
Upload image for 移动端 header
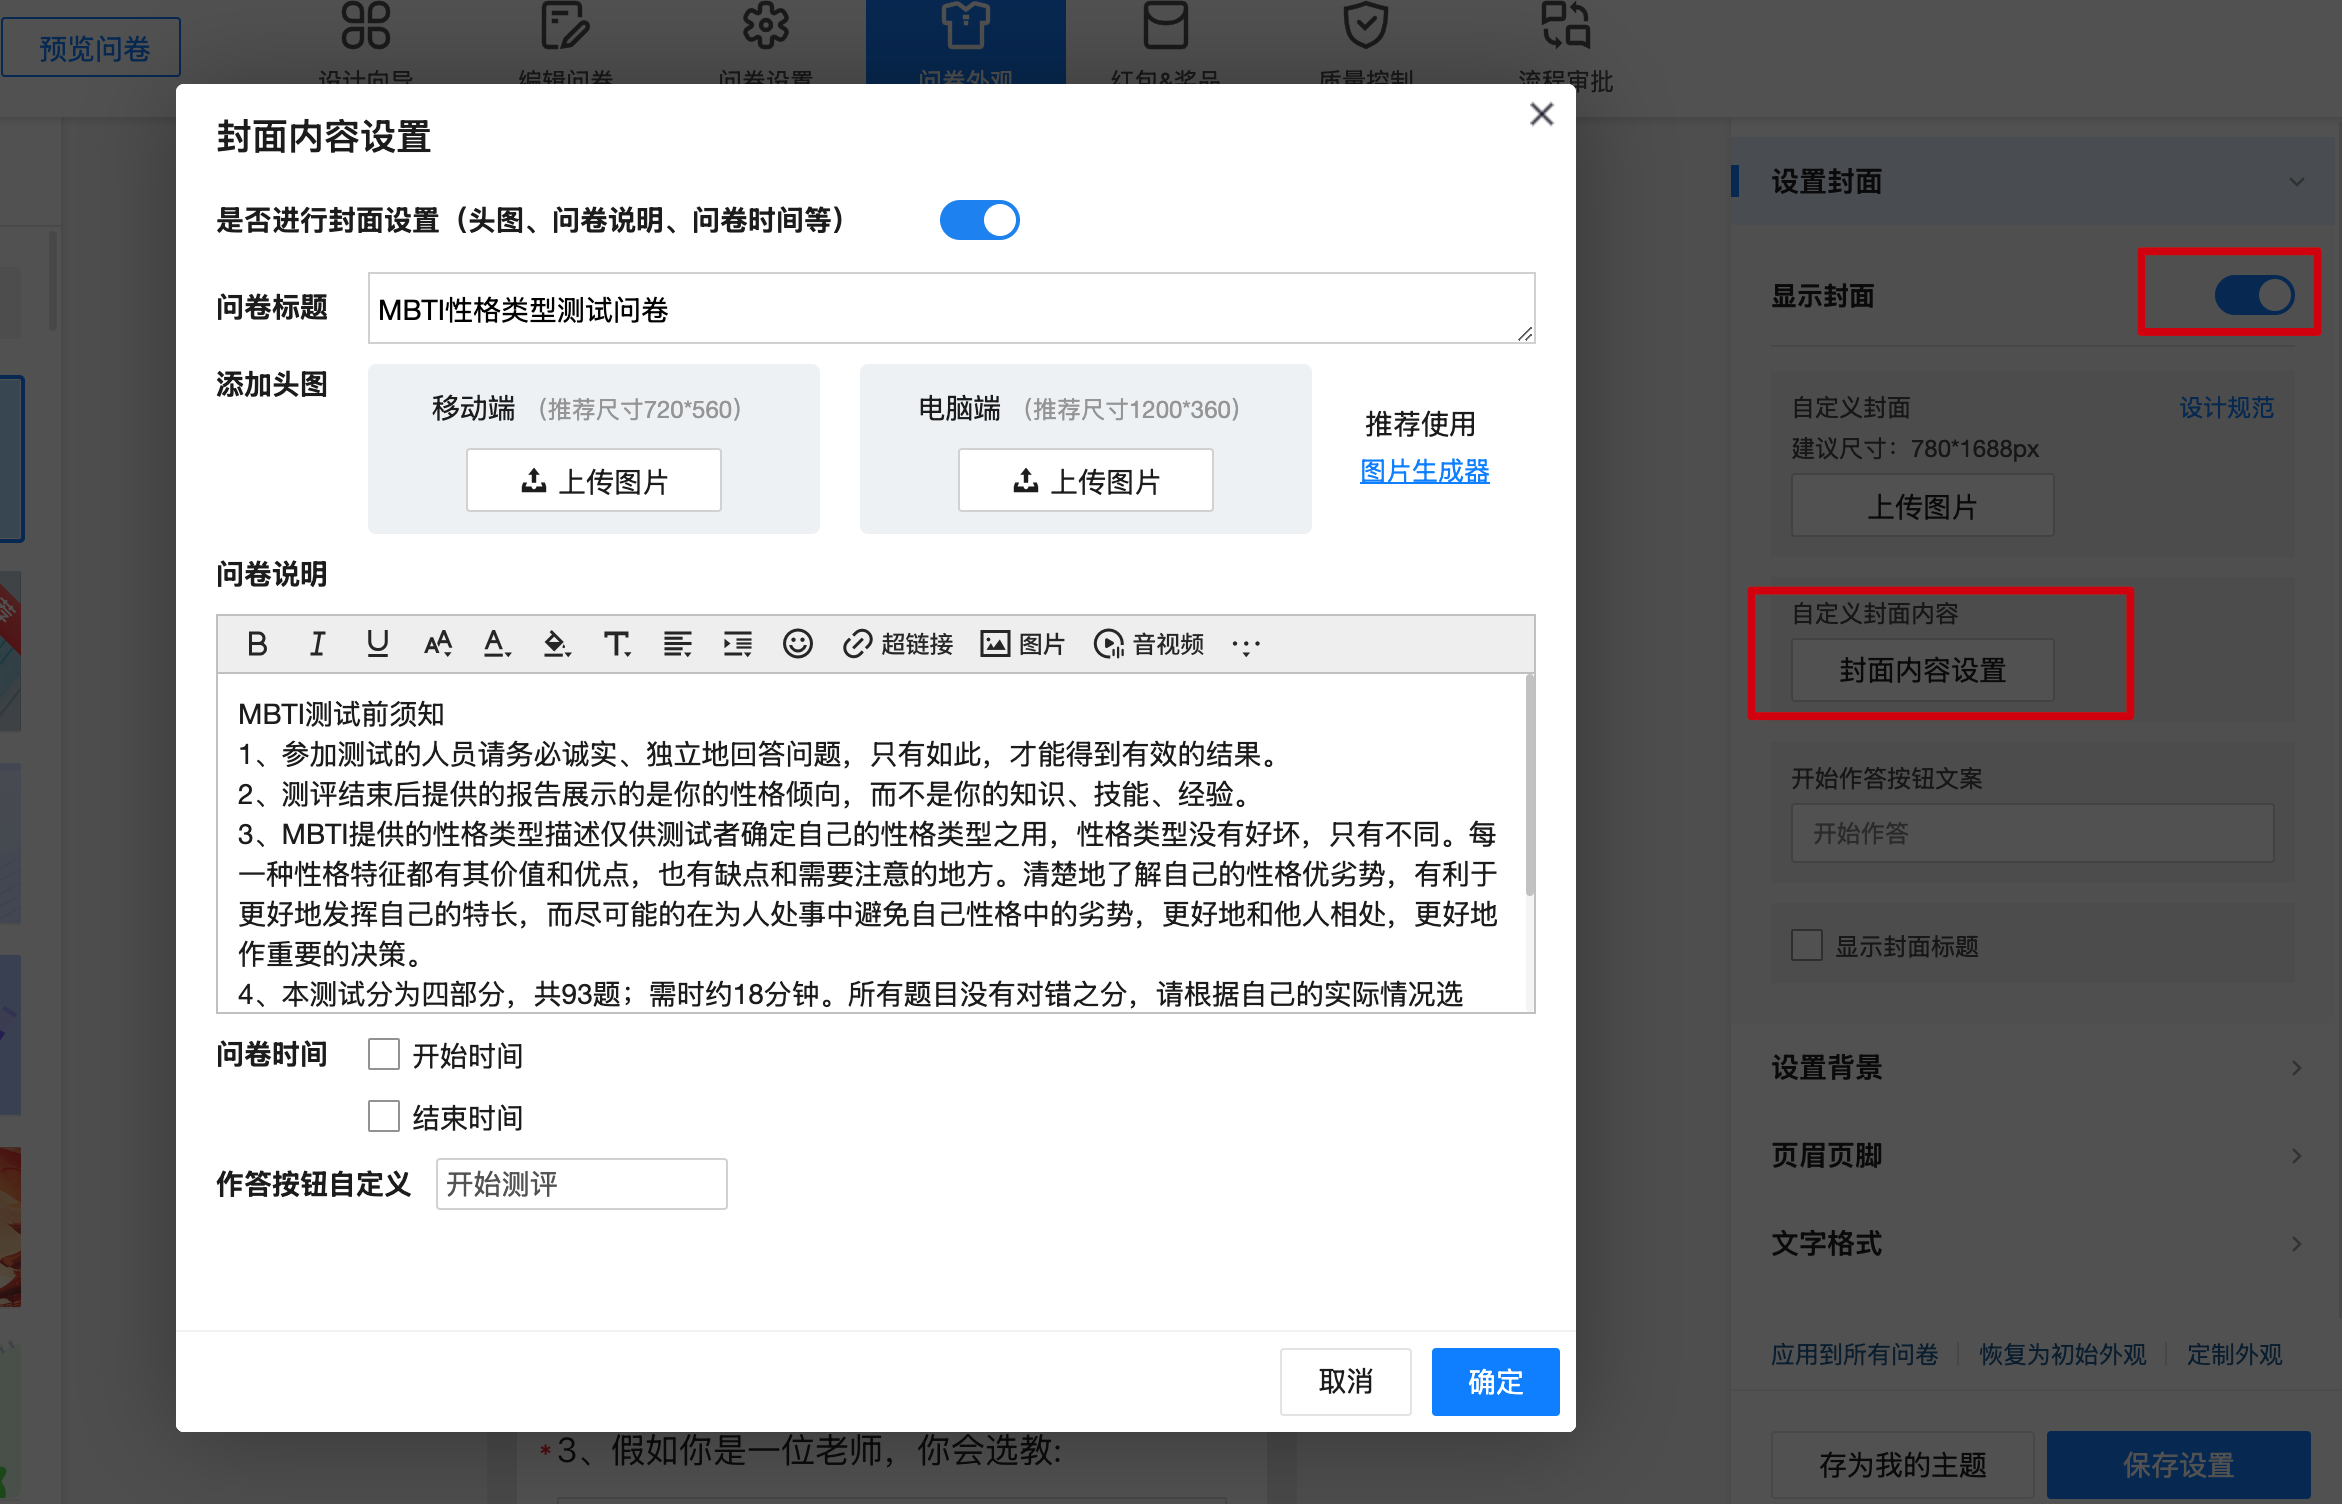pos(593,480)
